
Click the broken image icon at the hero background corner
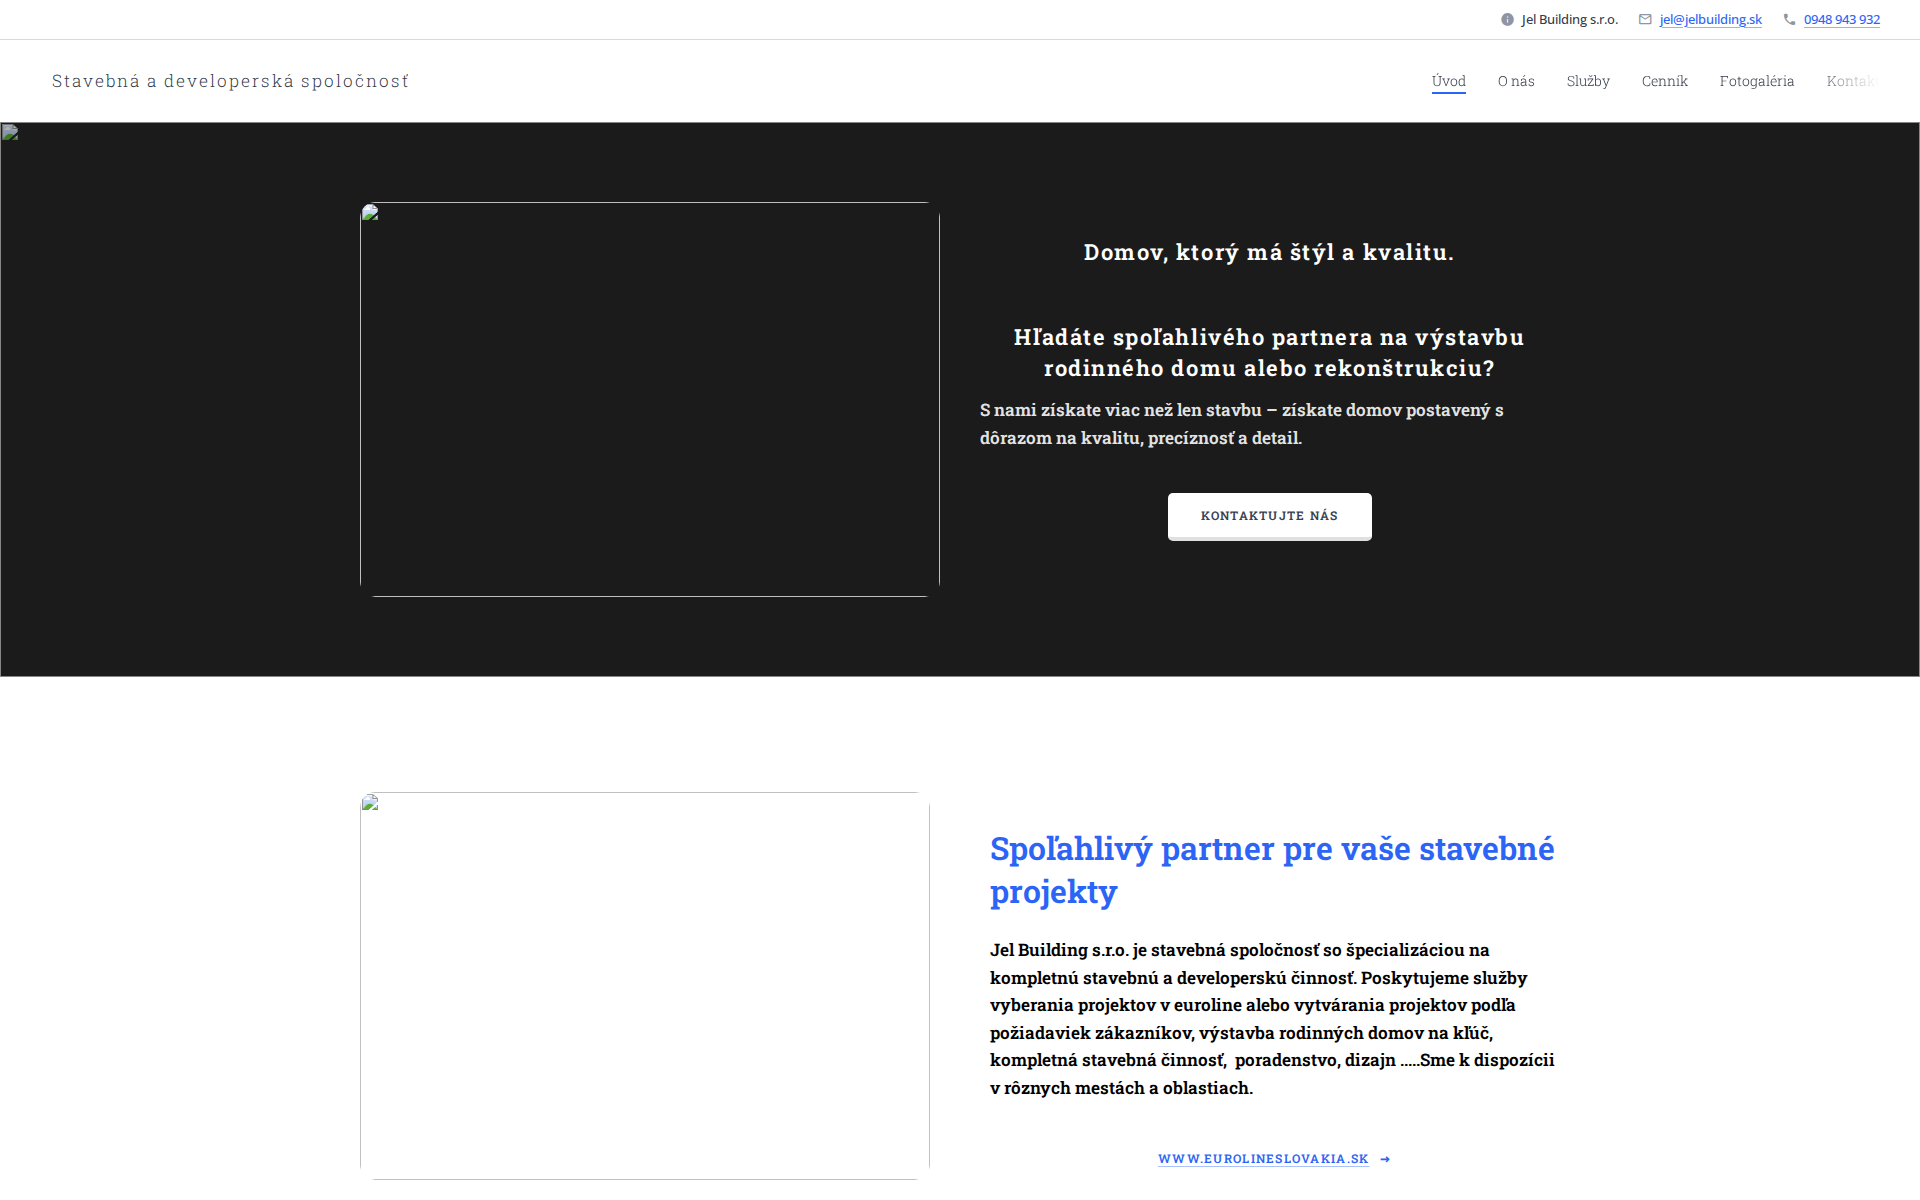point(10,132)
